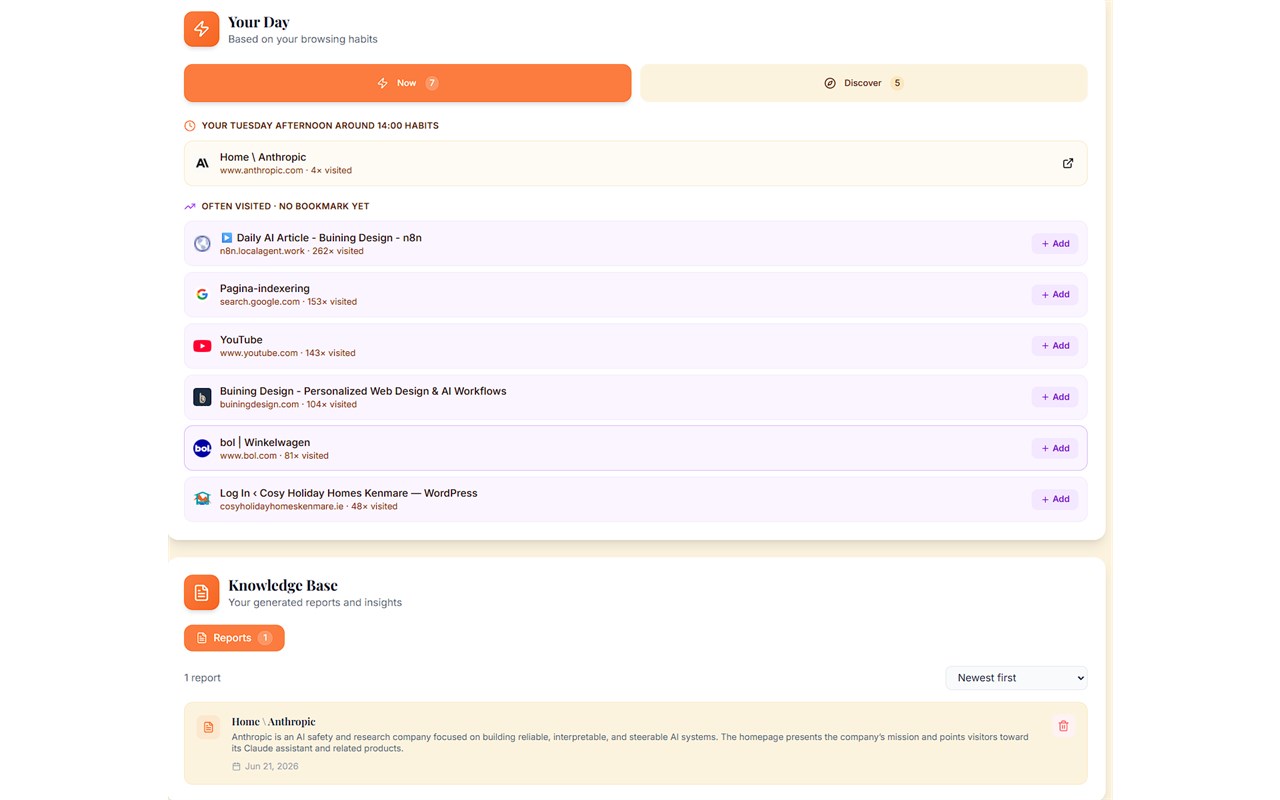The height and width of the screenshot is (800, 1280).
Task: Click the Your Day lightning icon
Action: 201,29
